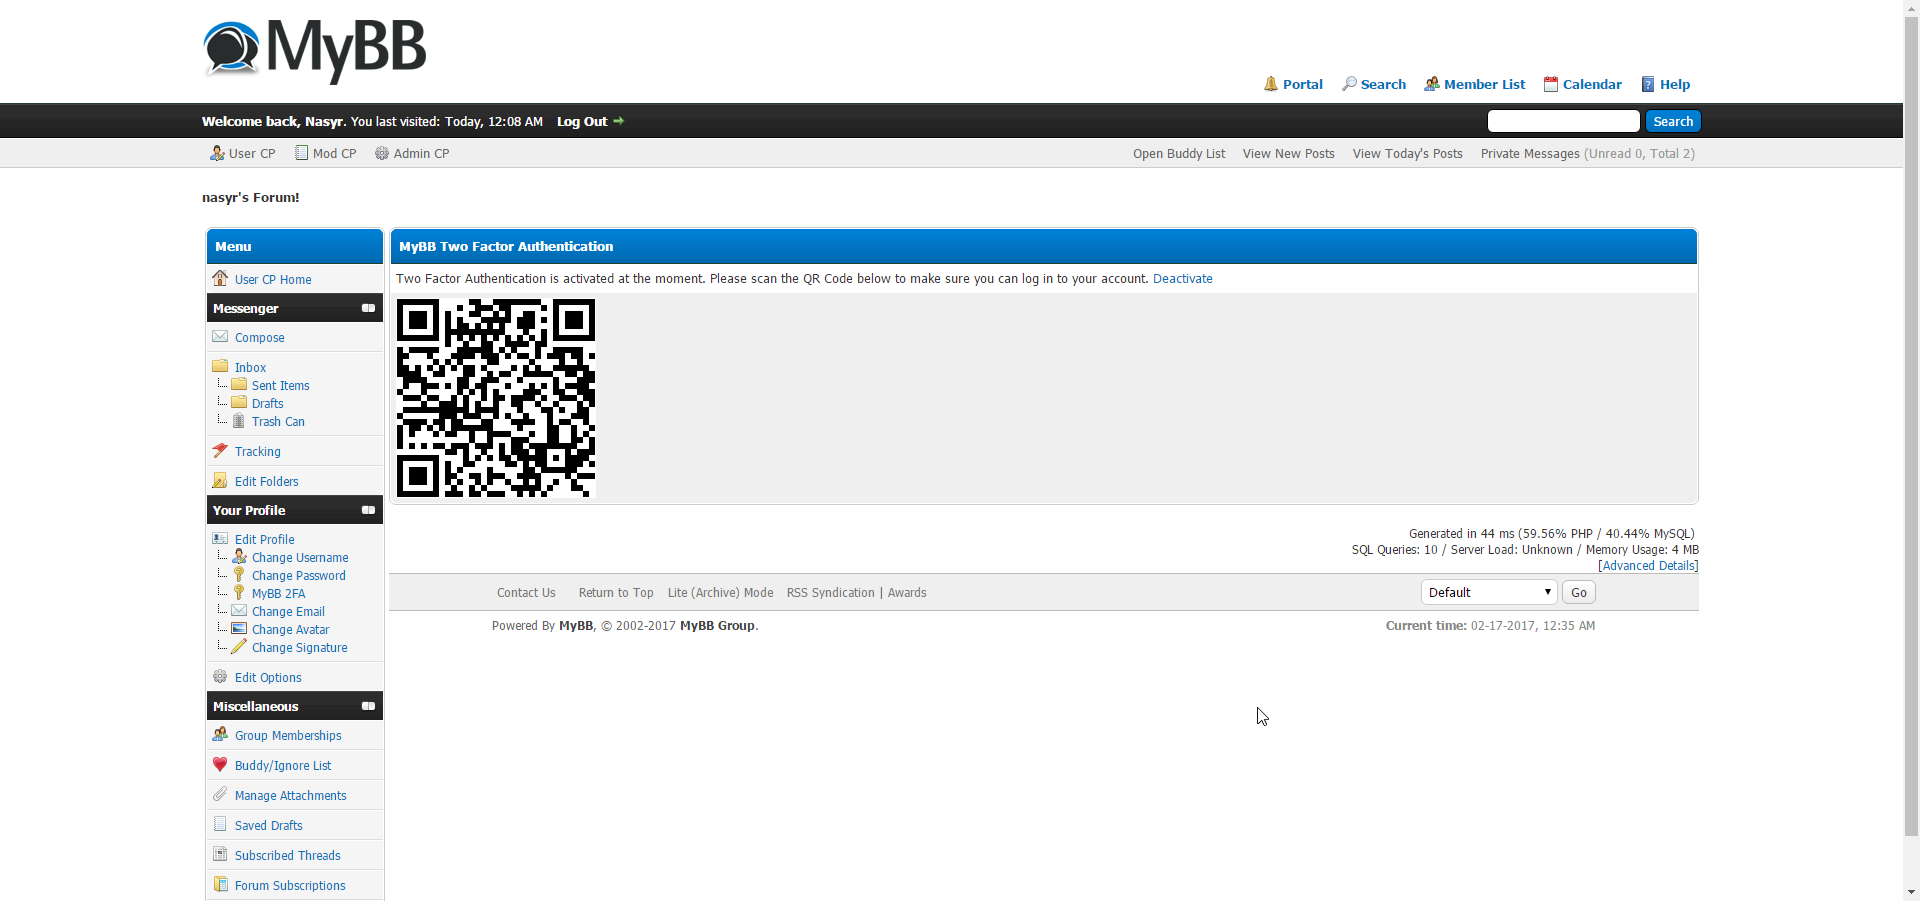
Task: Click the Deactivate two-factor link
Action: 1182,279
